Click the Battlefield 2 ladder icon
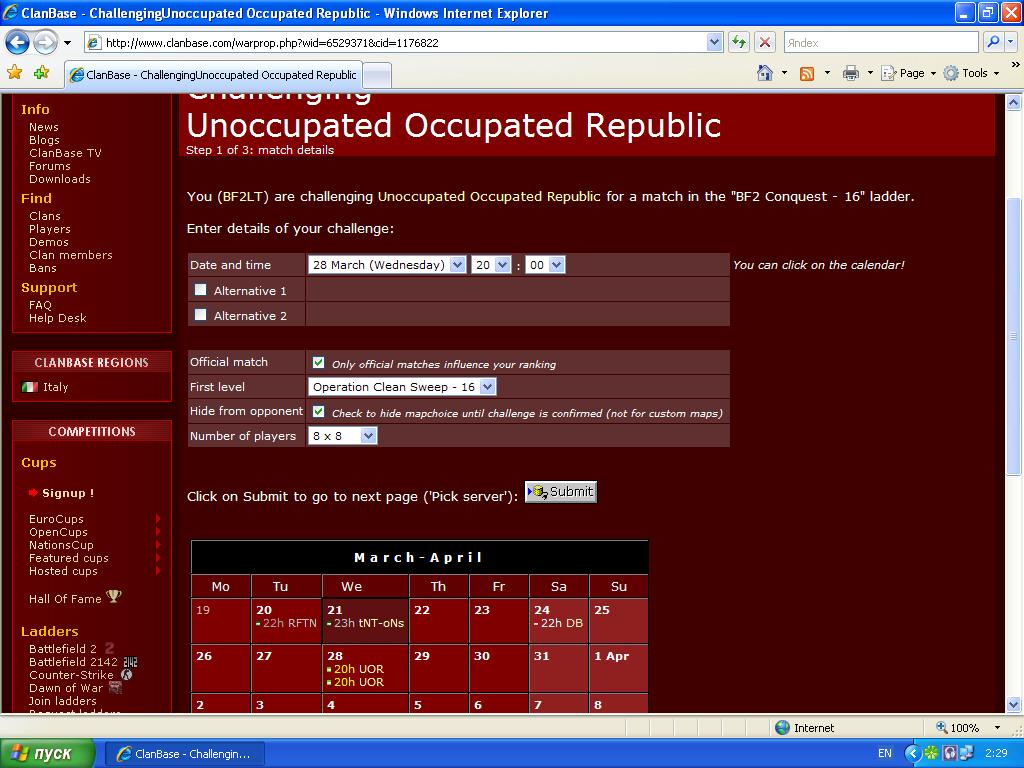Screen dimensions: 1024x768 [109, 648]
